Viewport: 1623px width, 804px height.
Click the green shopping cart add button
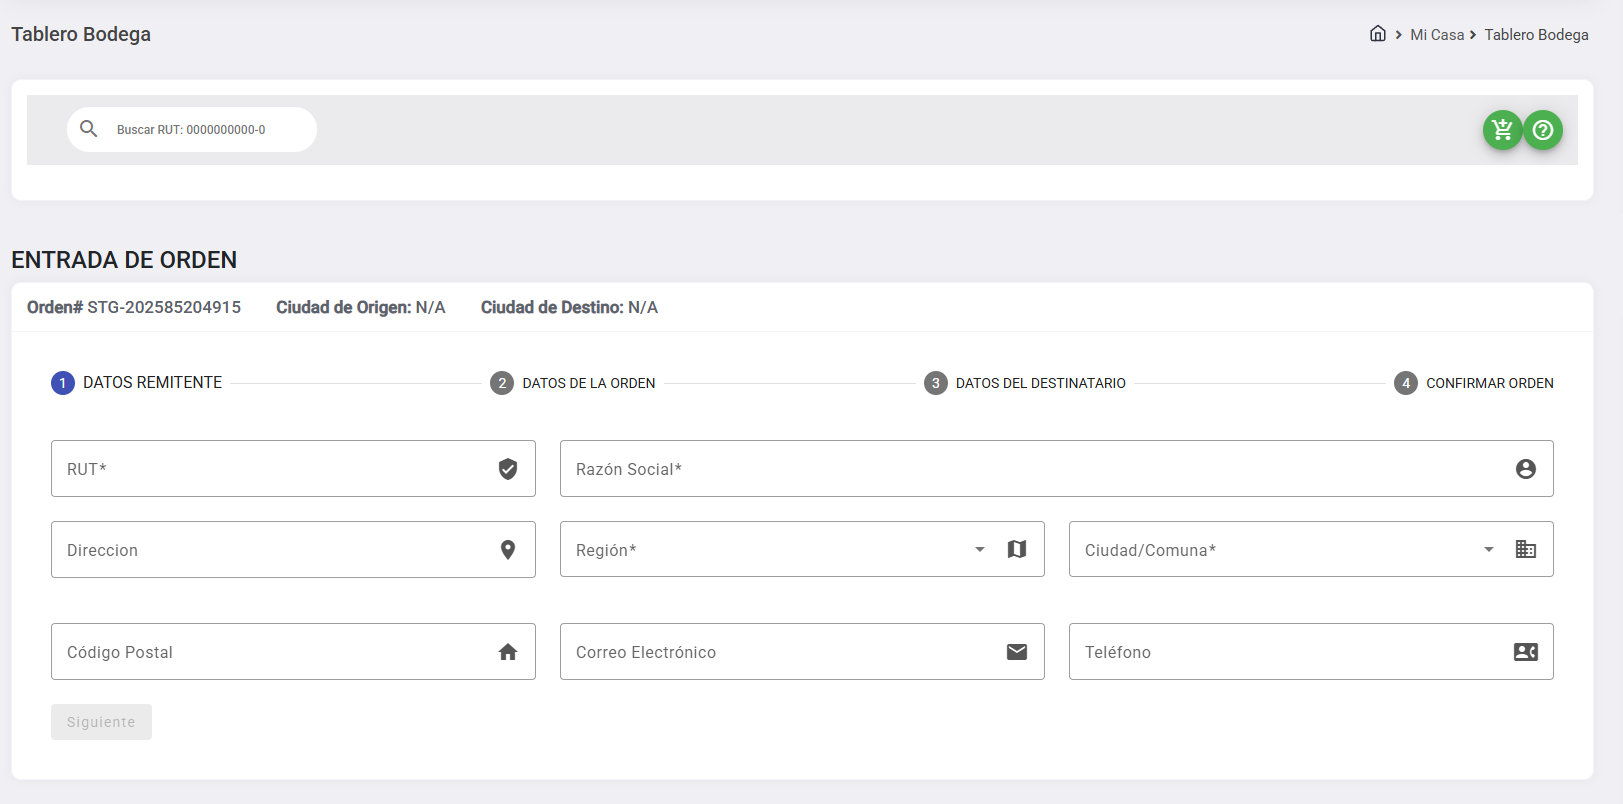[1502, 130]
